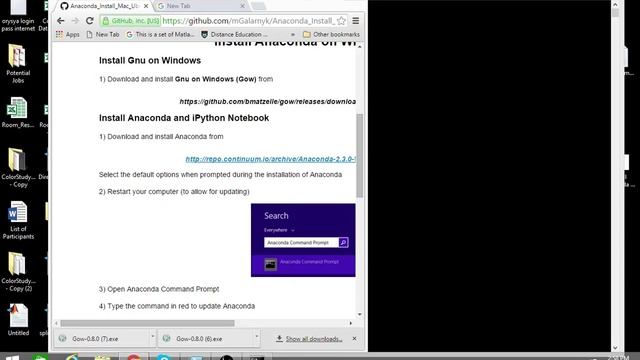Screen dimensions: 640x360
Task: Click the horizontal scrollbar's right arrow
Action: (x=351, y=323)
